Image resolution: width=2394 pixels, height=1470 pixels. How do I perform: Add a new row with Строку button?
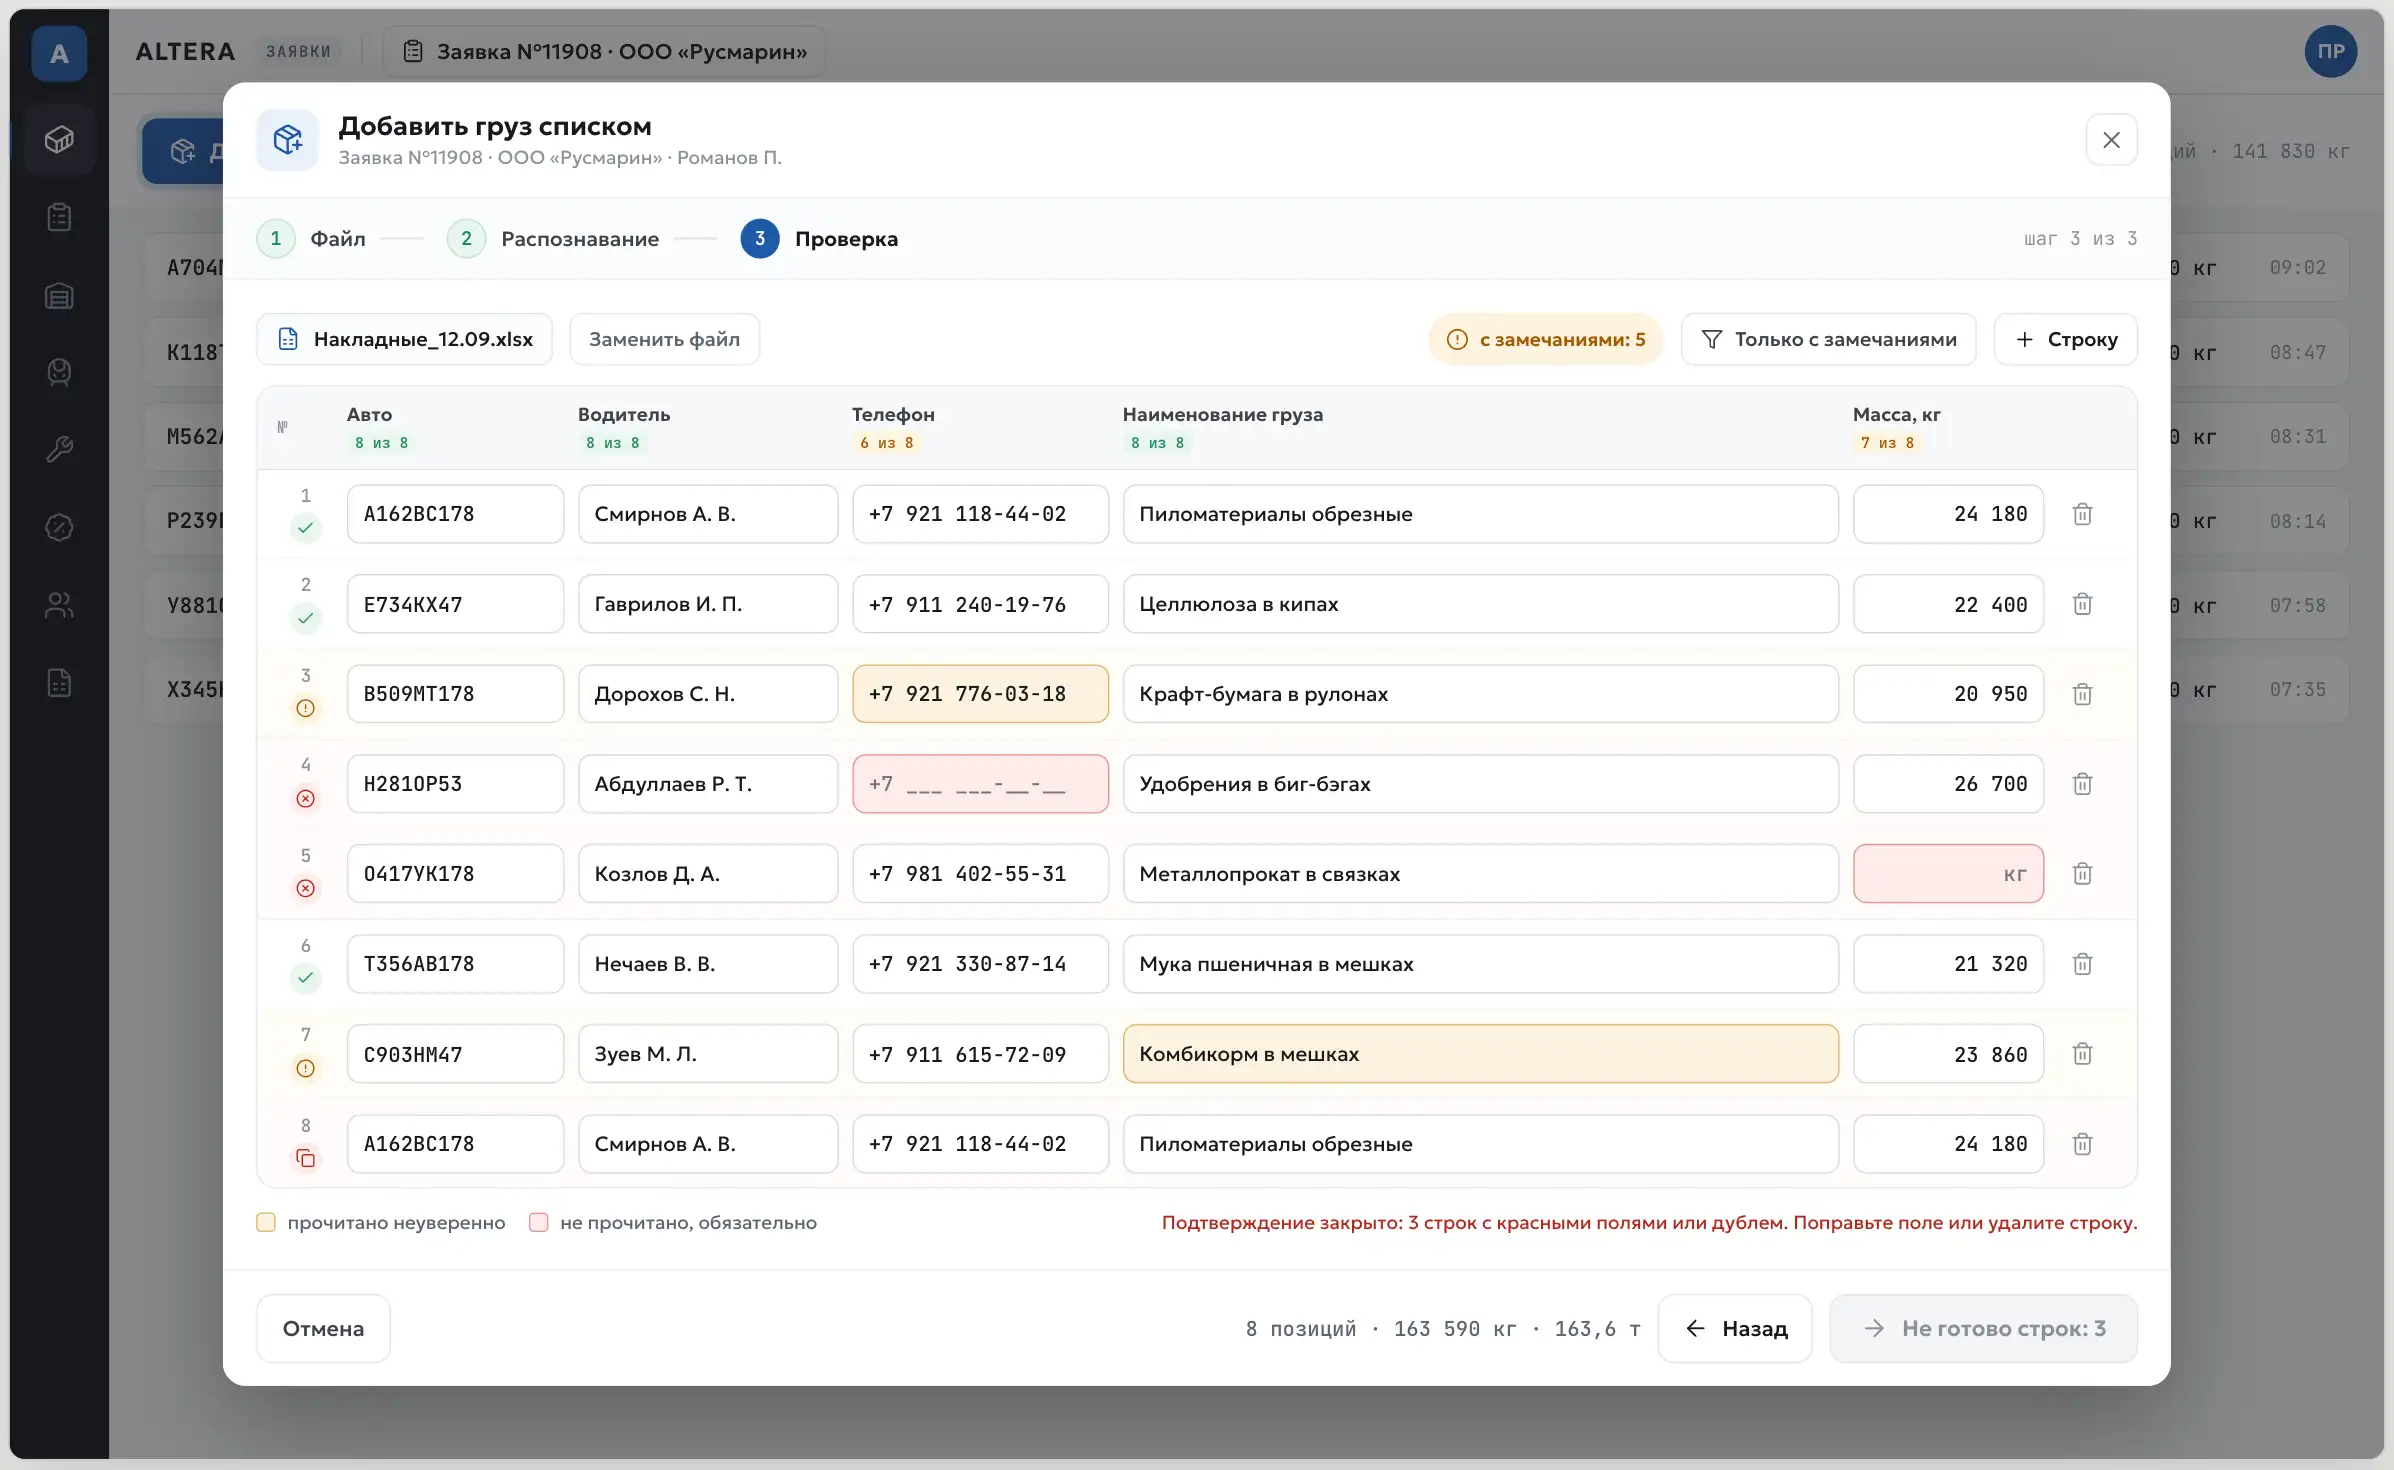pos(2066,339)
